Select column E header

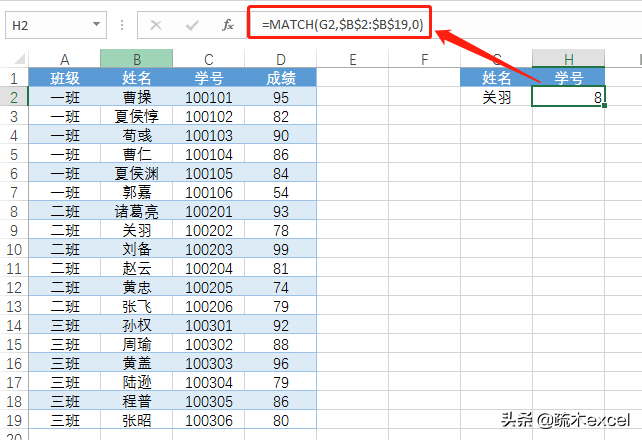[353, 59]
